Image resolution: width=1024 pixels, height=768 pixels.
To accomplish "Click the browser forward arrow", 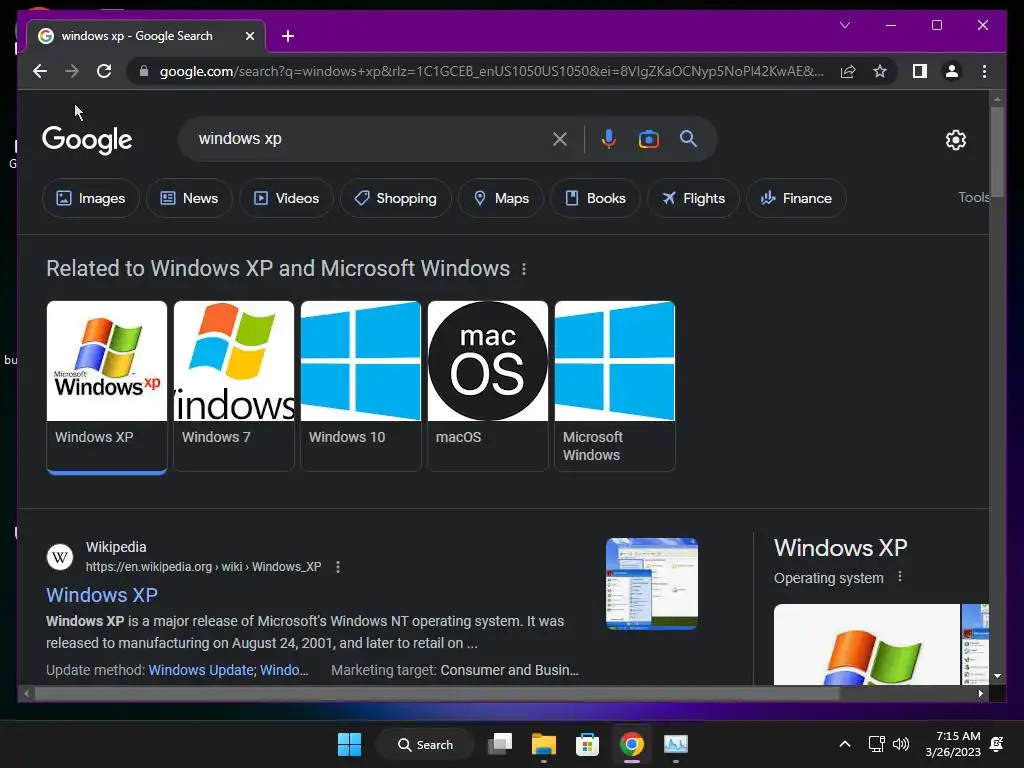I will point(72,71).
